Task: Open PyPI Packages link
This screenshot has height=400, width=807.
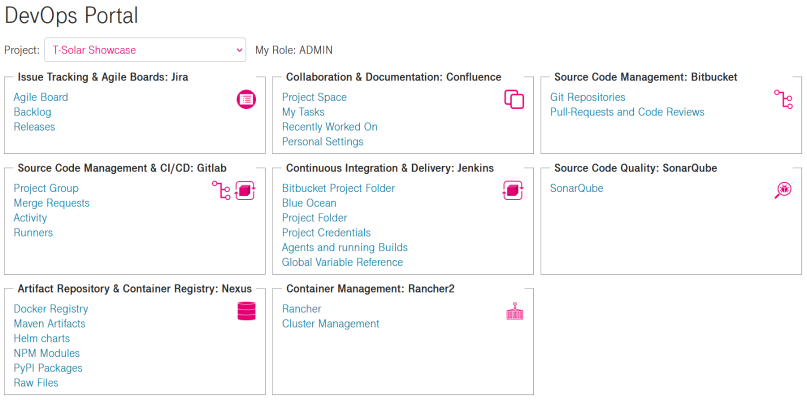Action: tap(48, 368)
